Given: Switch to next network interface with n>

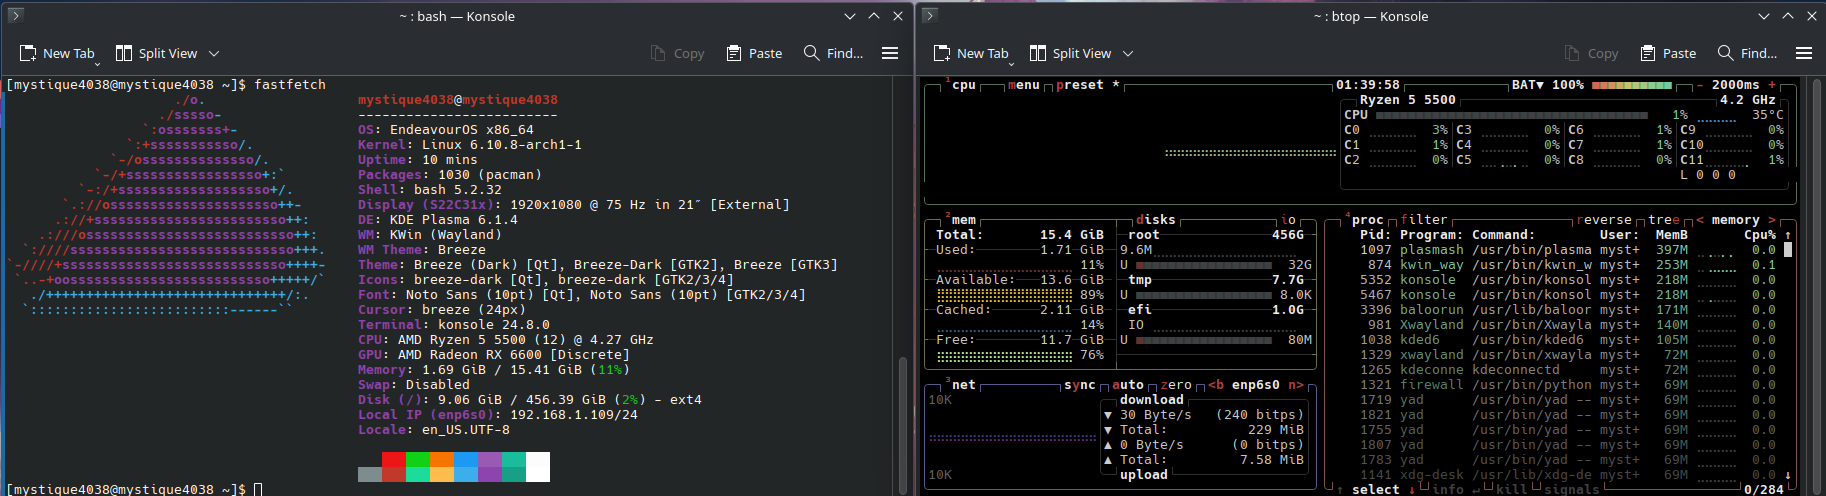Looking at the screenshot, I should click(x=1296, y=385).
